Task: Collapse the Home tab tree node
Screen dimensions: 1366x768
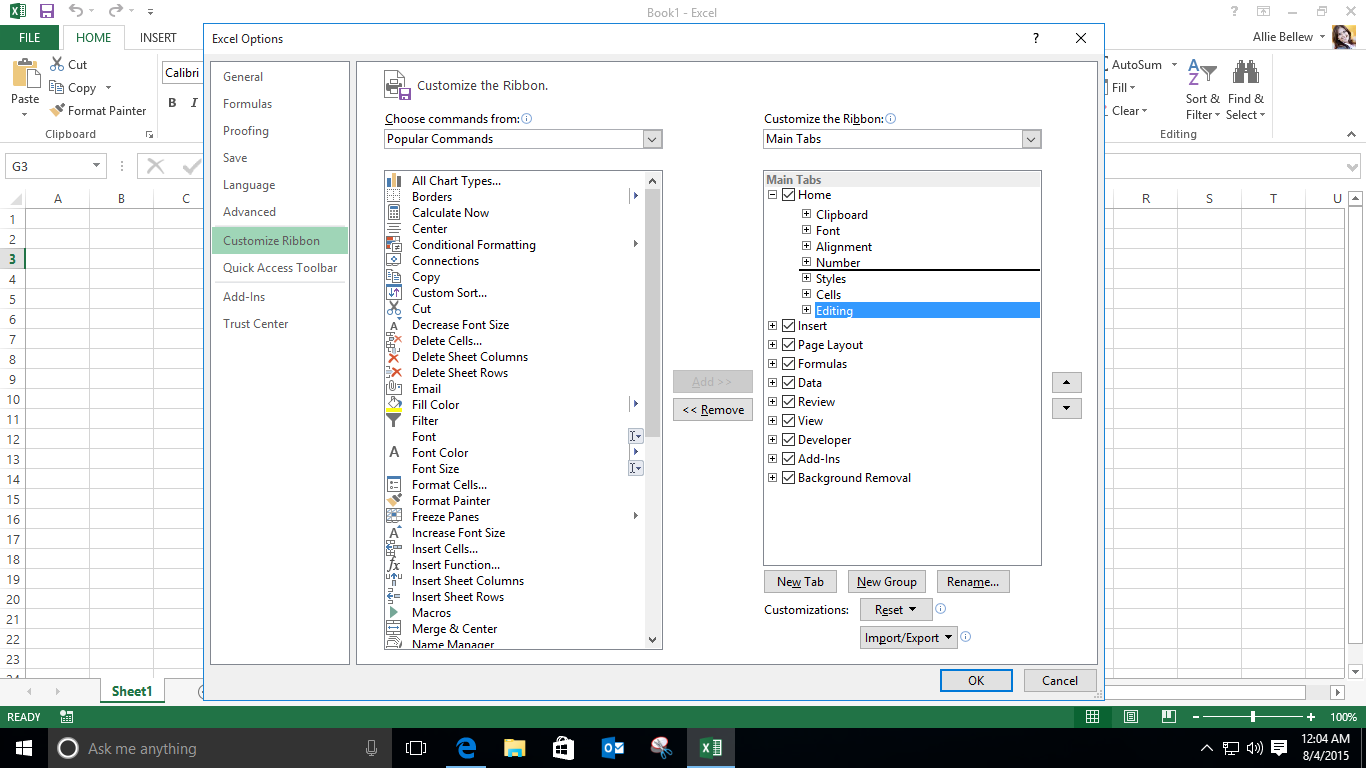Action: [772, 195]
